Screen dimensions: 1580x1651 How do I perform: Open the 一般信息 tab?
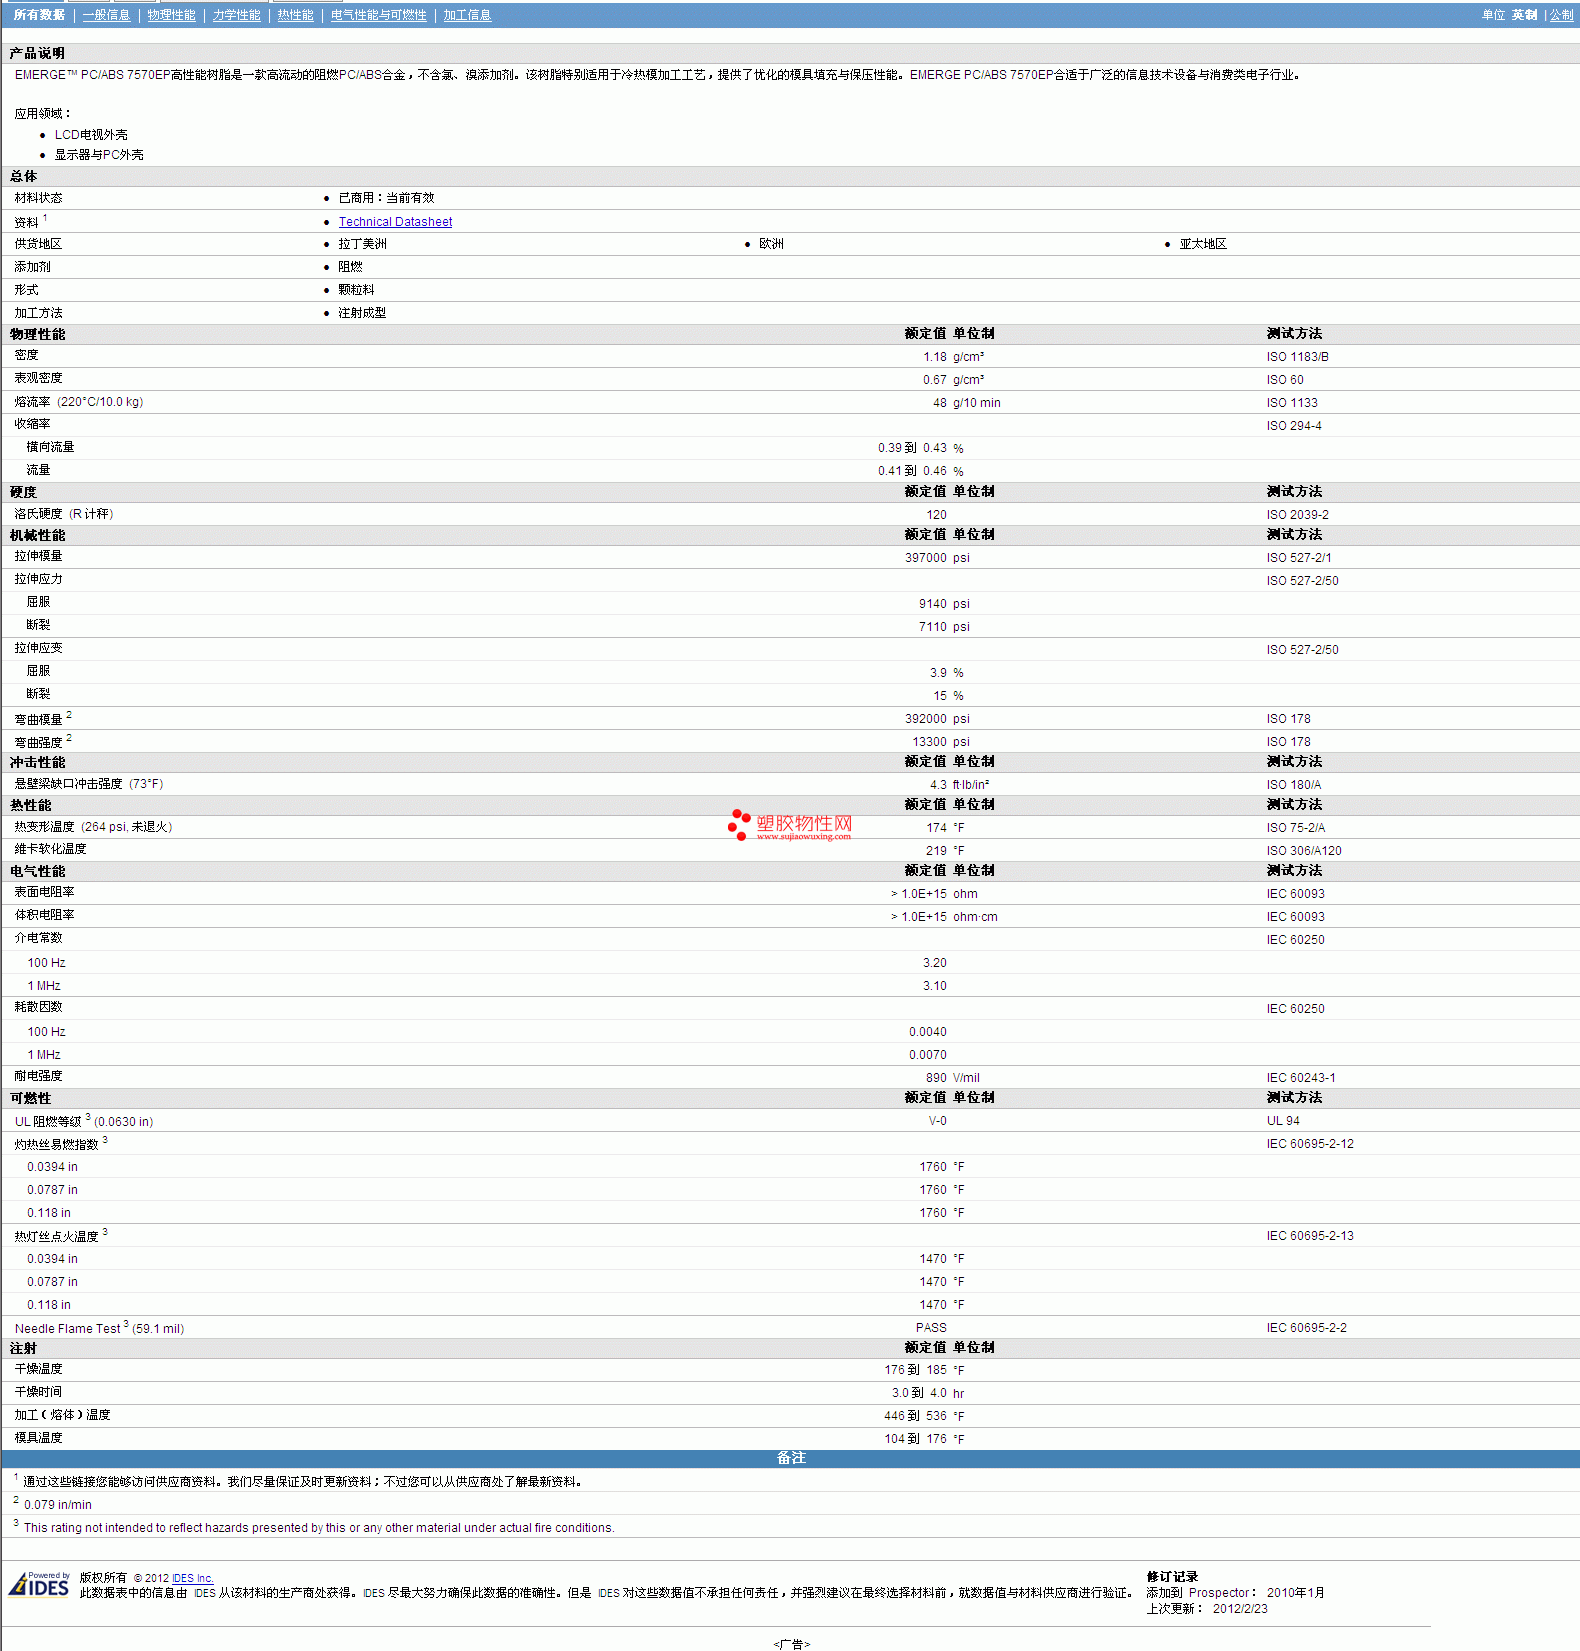point(106,15)
